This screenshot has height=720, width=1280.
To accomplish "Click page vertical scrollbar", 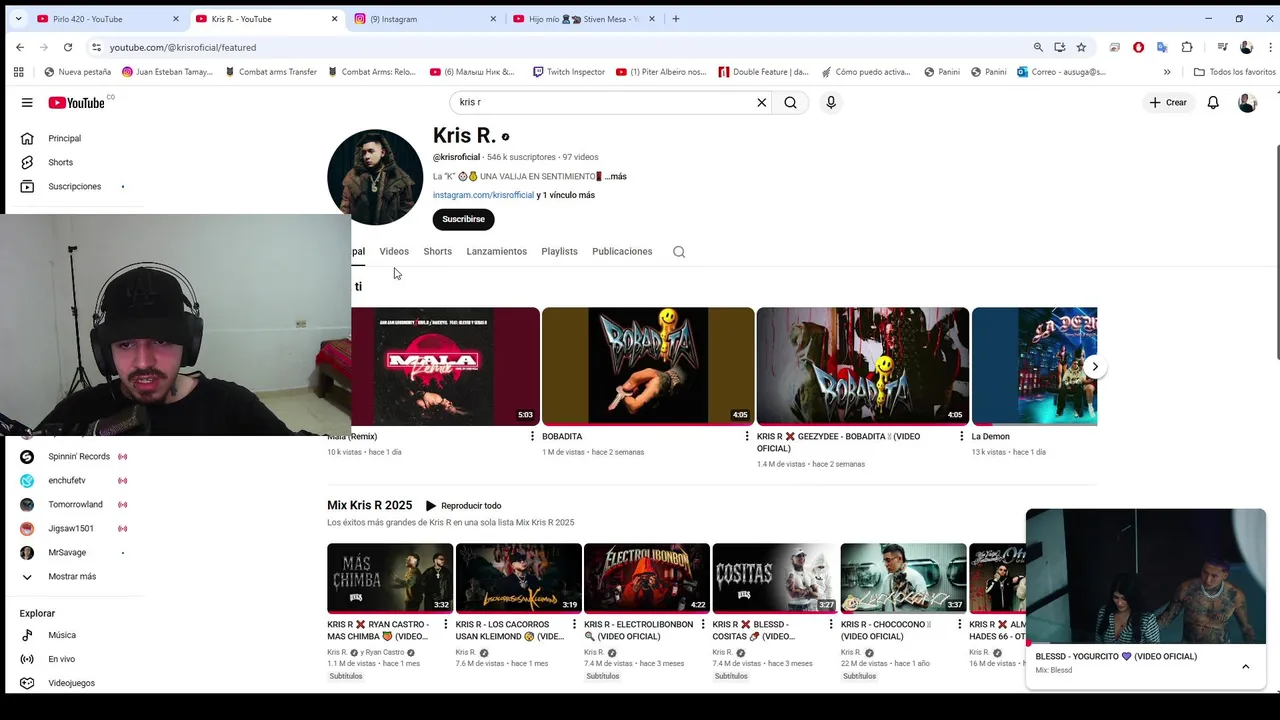I will 1276,252.
